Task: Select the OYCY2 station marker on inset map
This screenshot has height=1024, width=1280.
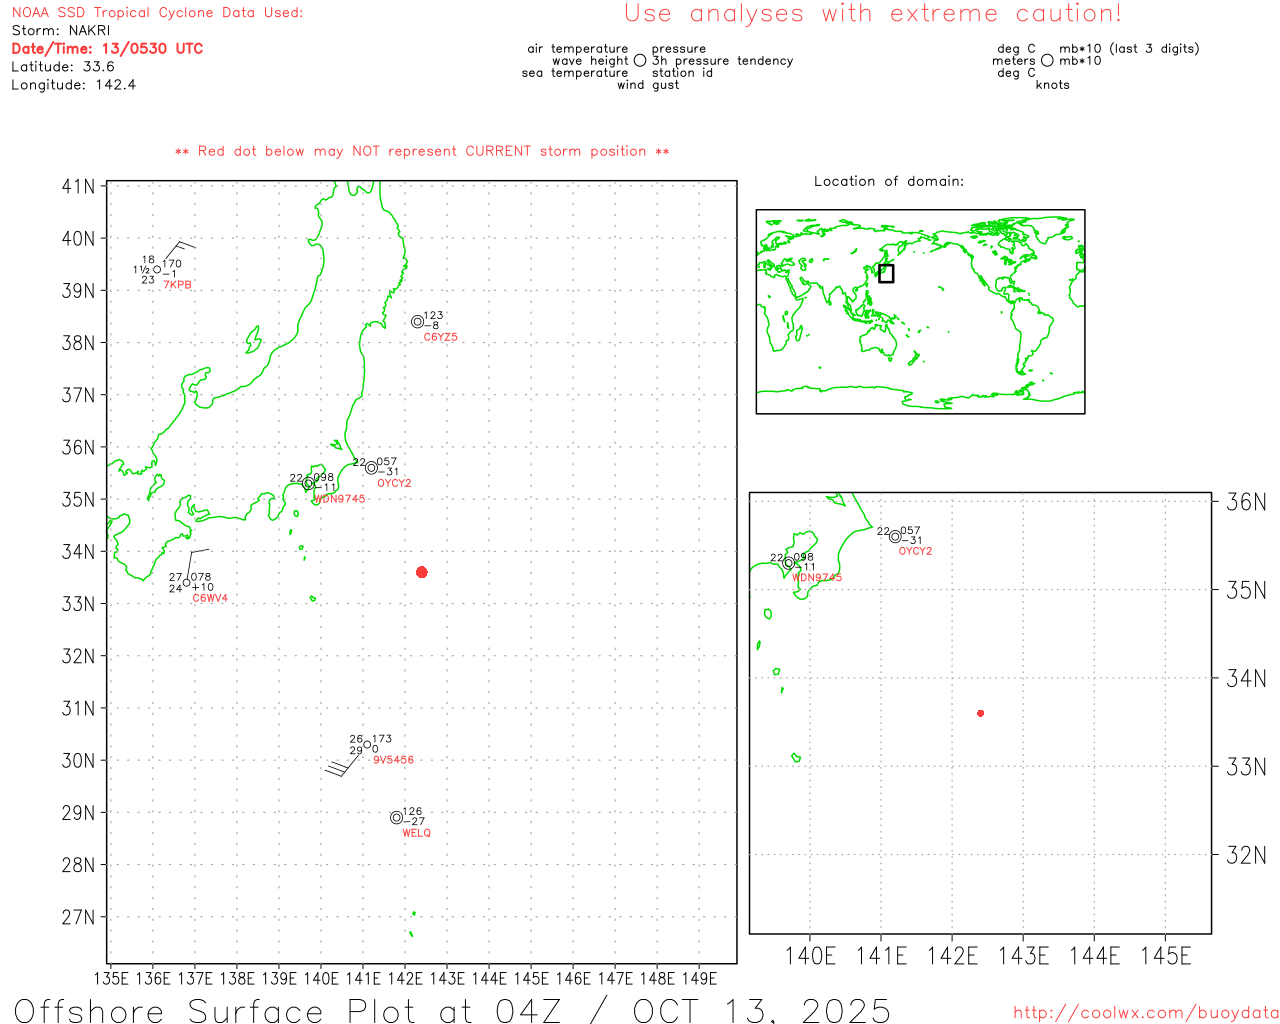Action: (895, 537)
